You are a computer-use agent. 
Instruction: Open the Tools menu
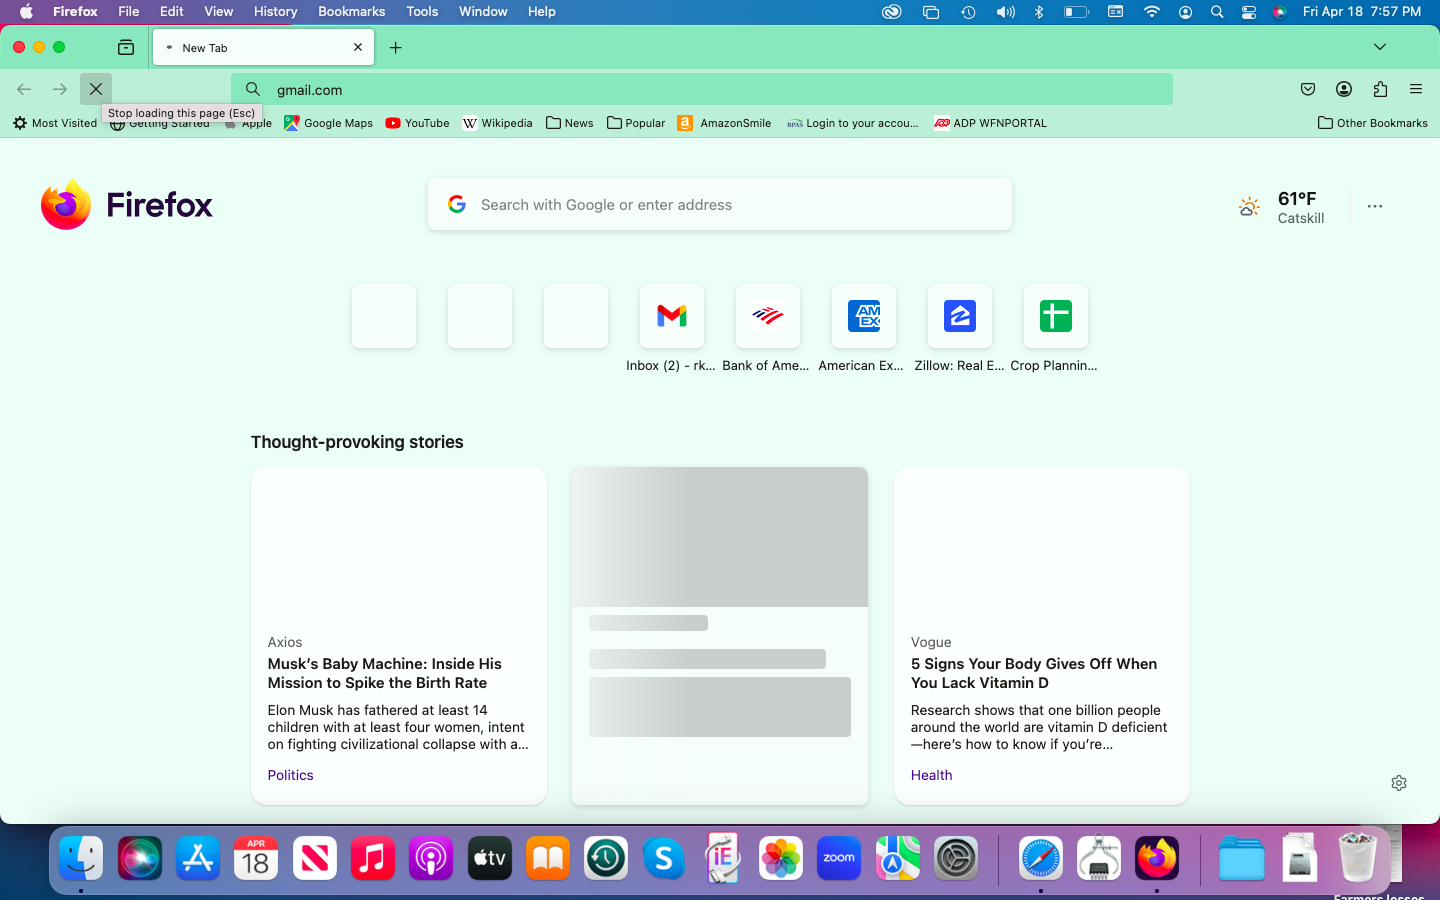coord(423,11)
